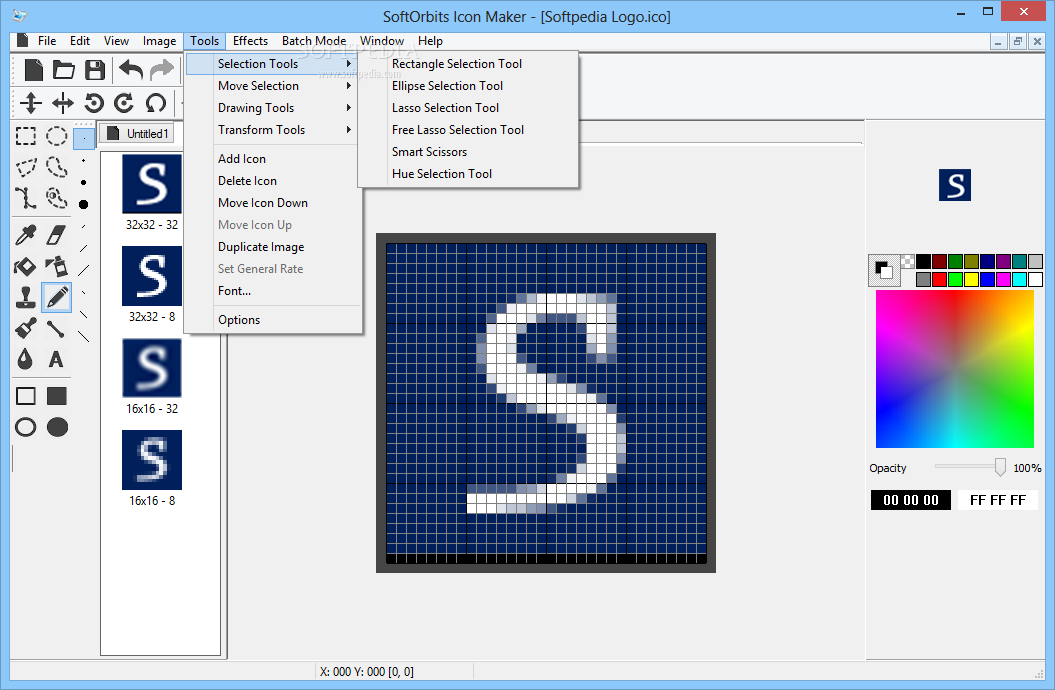The height and width of the screenshot is (690, 1055).
Task: Choose the smallest one-pixel brush size
Action: pyautogui.click(x=83, y=139)
